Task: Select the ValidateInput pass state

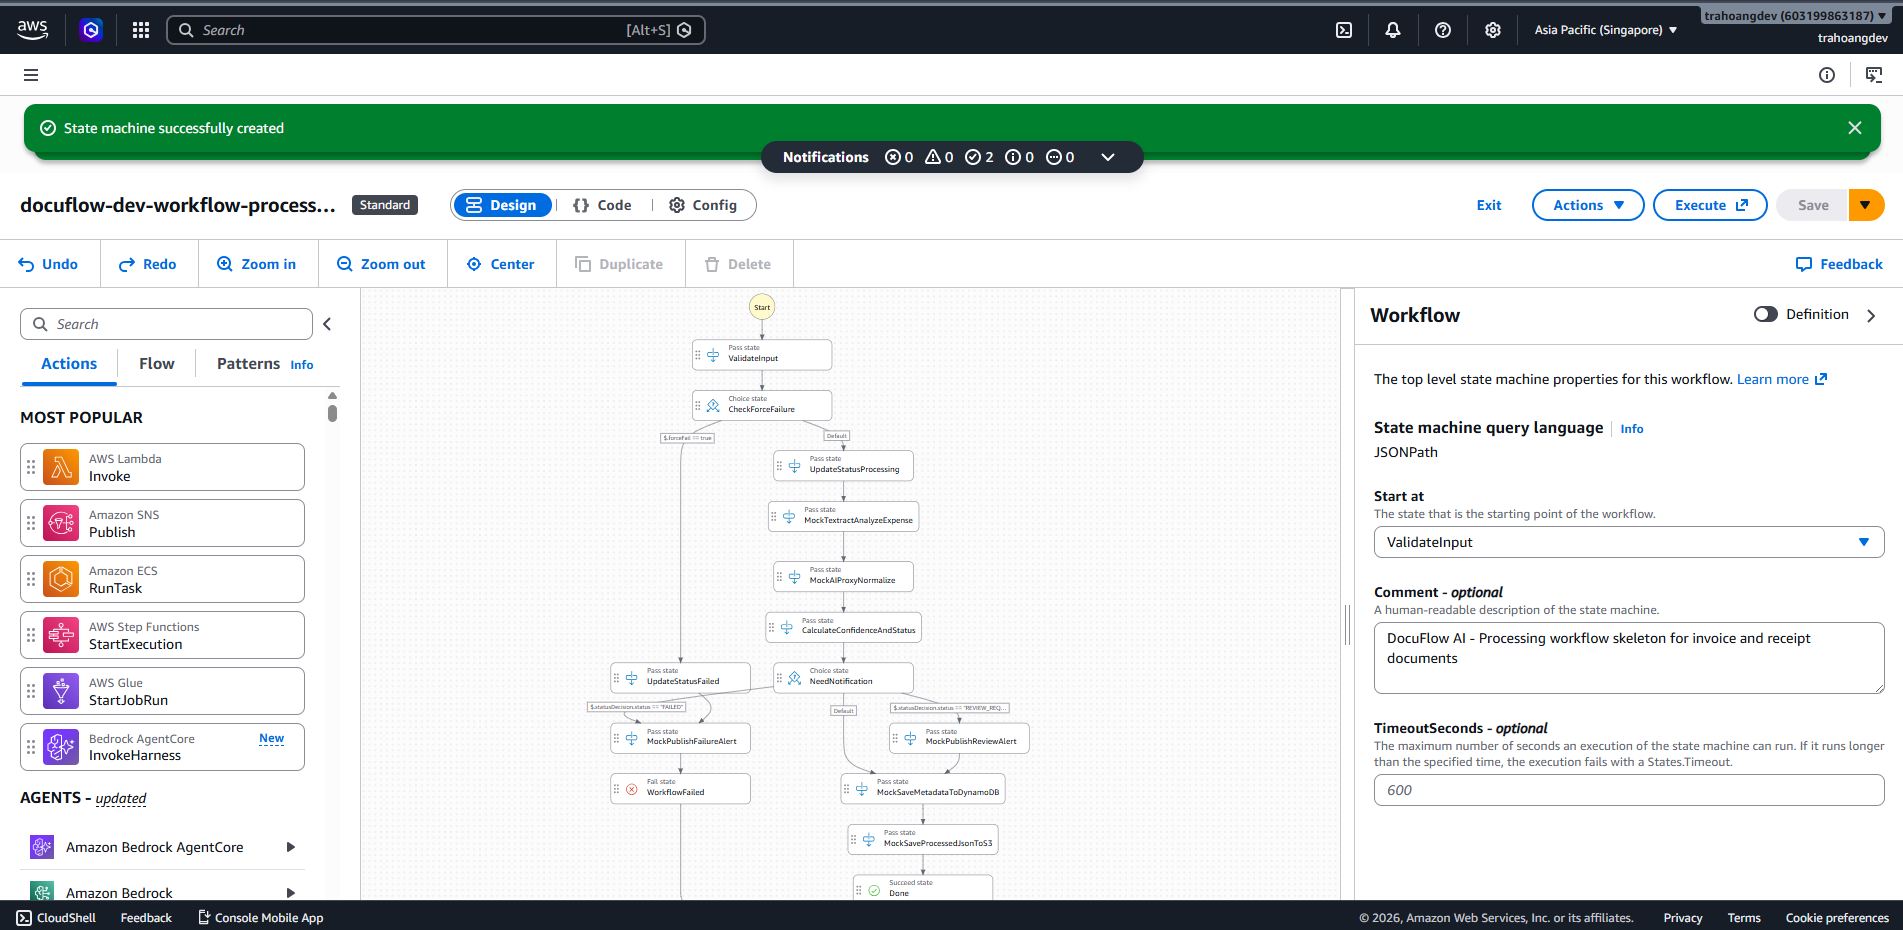Action: click(762, 354)
